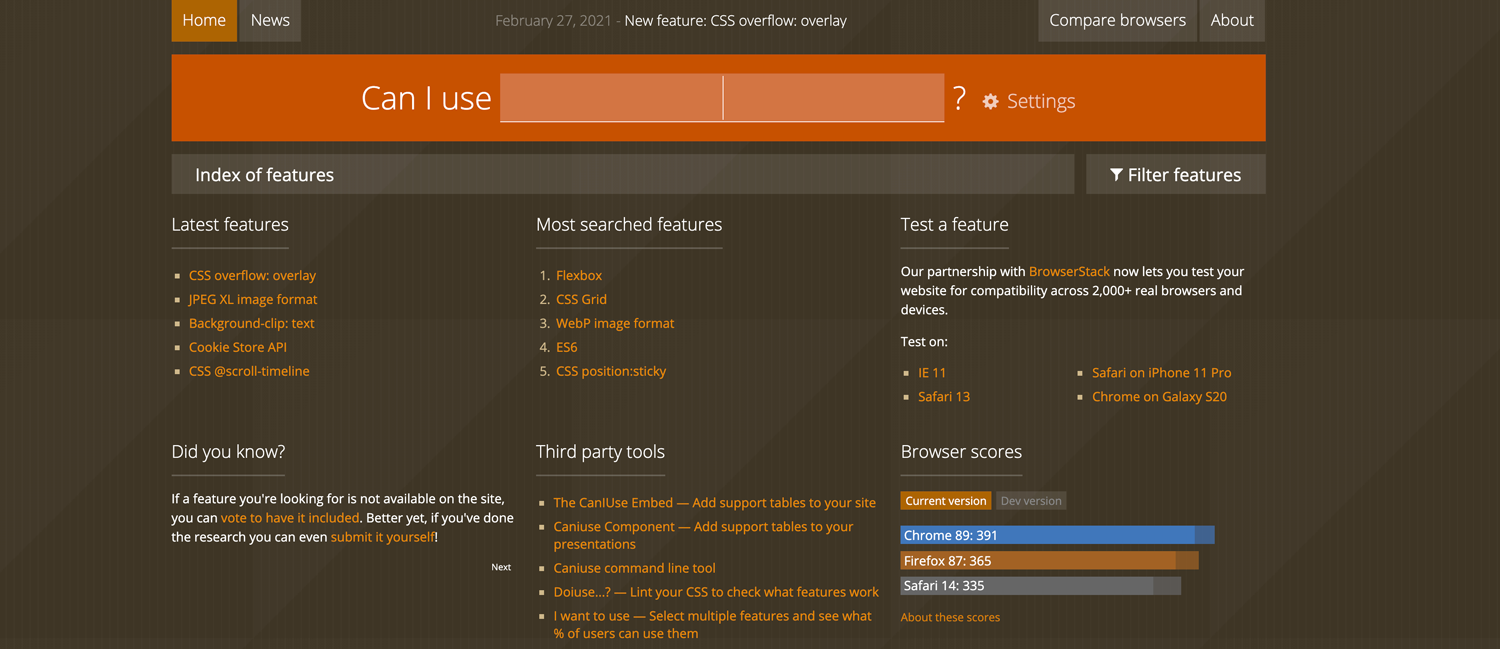Open the CSS overflow: overlay feature link
Screen dimensions: 1500x649
pos(252,275)
